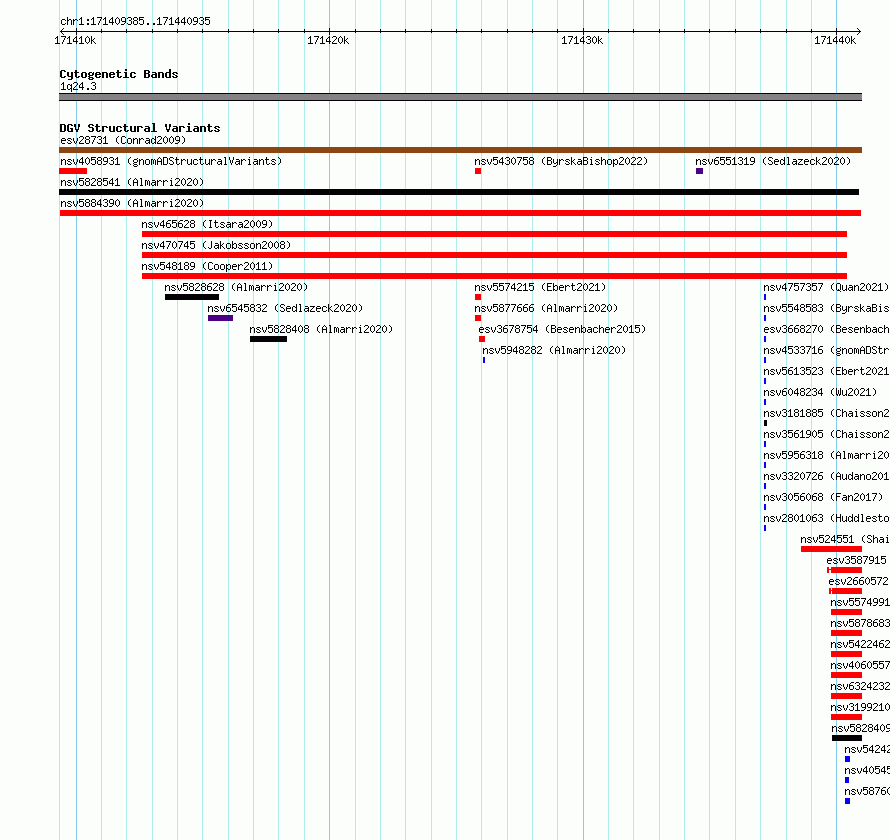
Task: Click nsv4060557 variant label
Action: click(860, 665)
